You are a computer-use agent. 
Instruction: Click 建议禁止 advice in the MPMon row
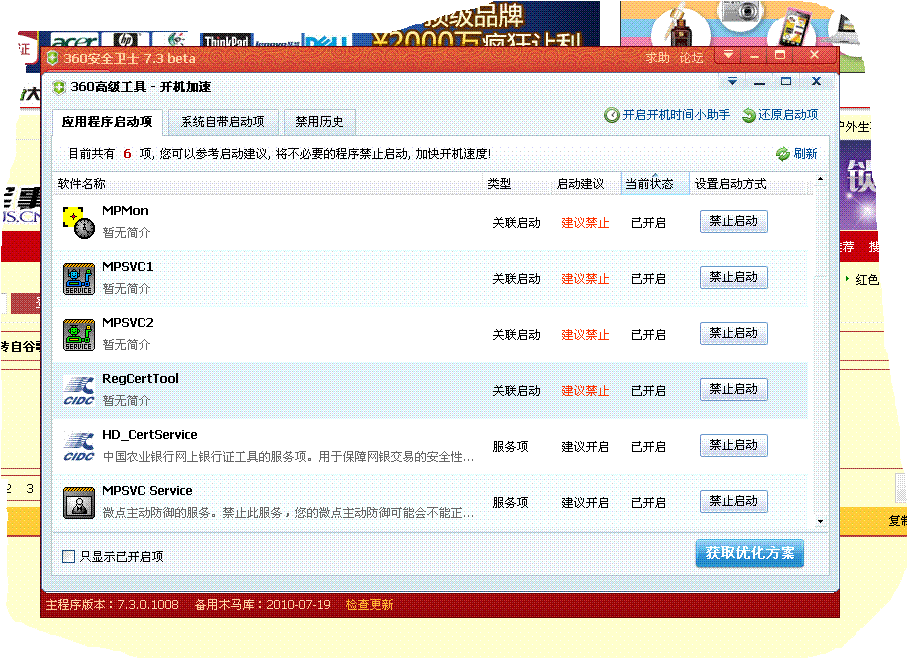tap(585, 223)
